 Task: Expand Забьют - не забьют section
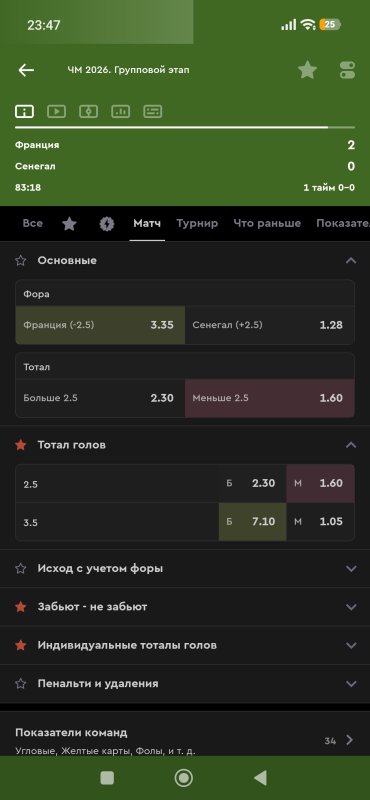351,607
